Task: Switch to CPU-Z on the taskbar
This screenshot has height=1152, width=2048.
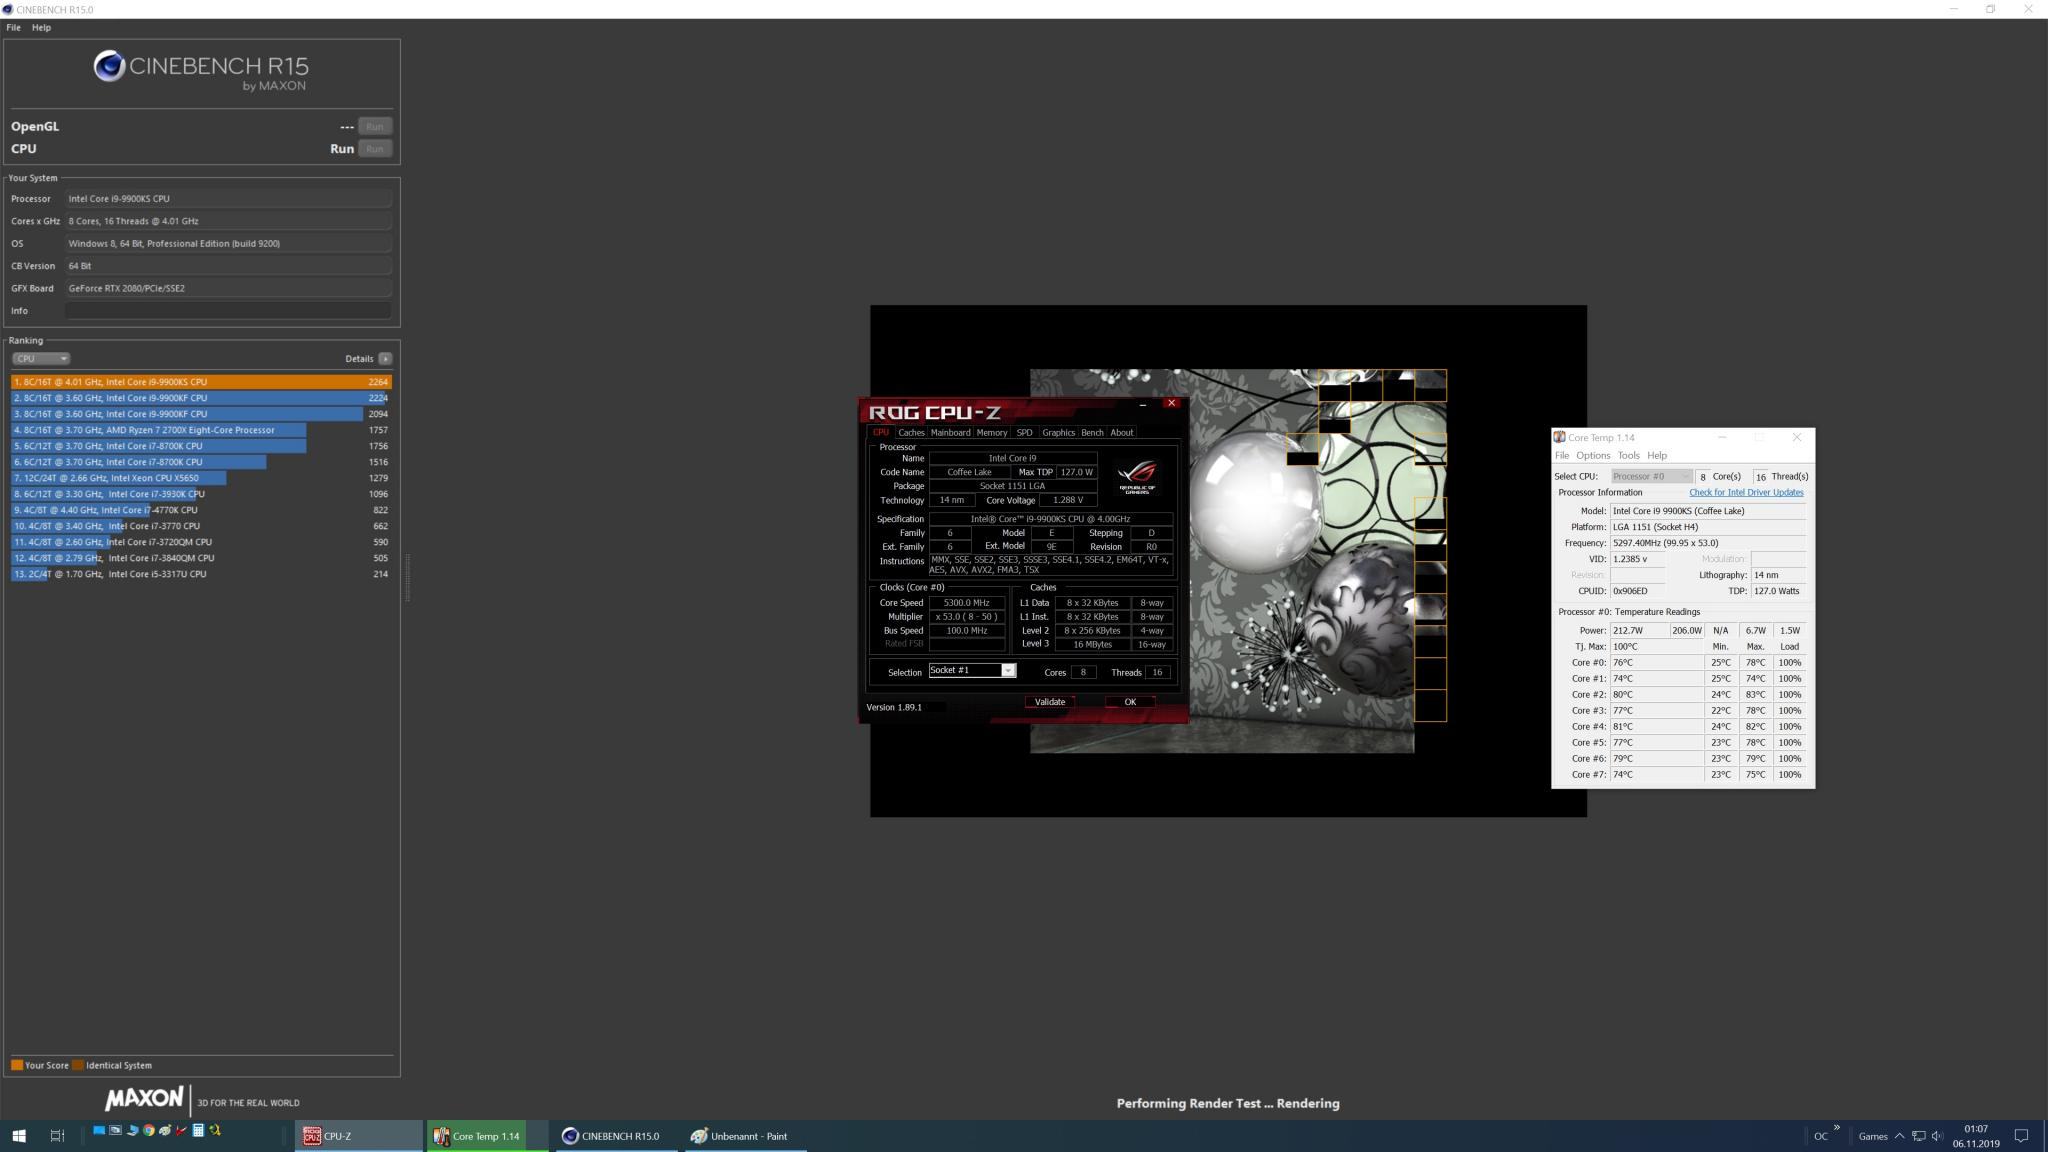Action: click(x=359, y=1136)
